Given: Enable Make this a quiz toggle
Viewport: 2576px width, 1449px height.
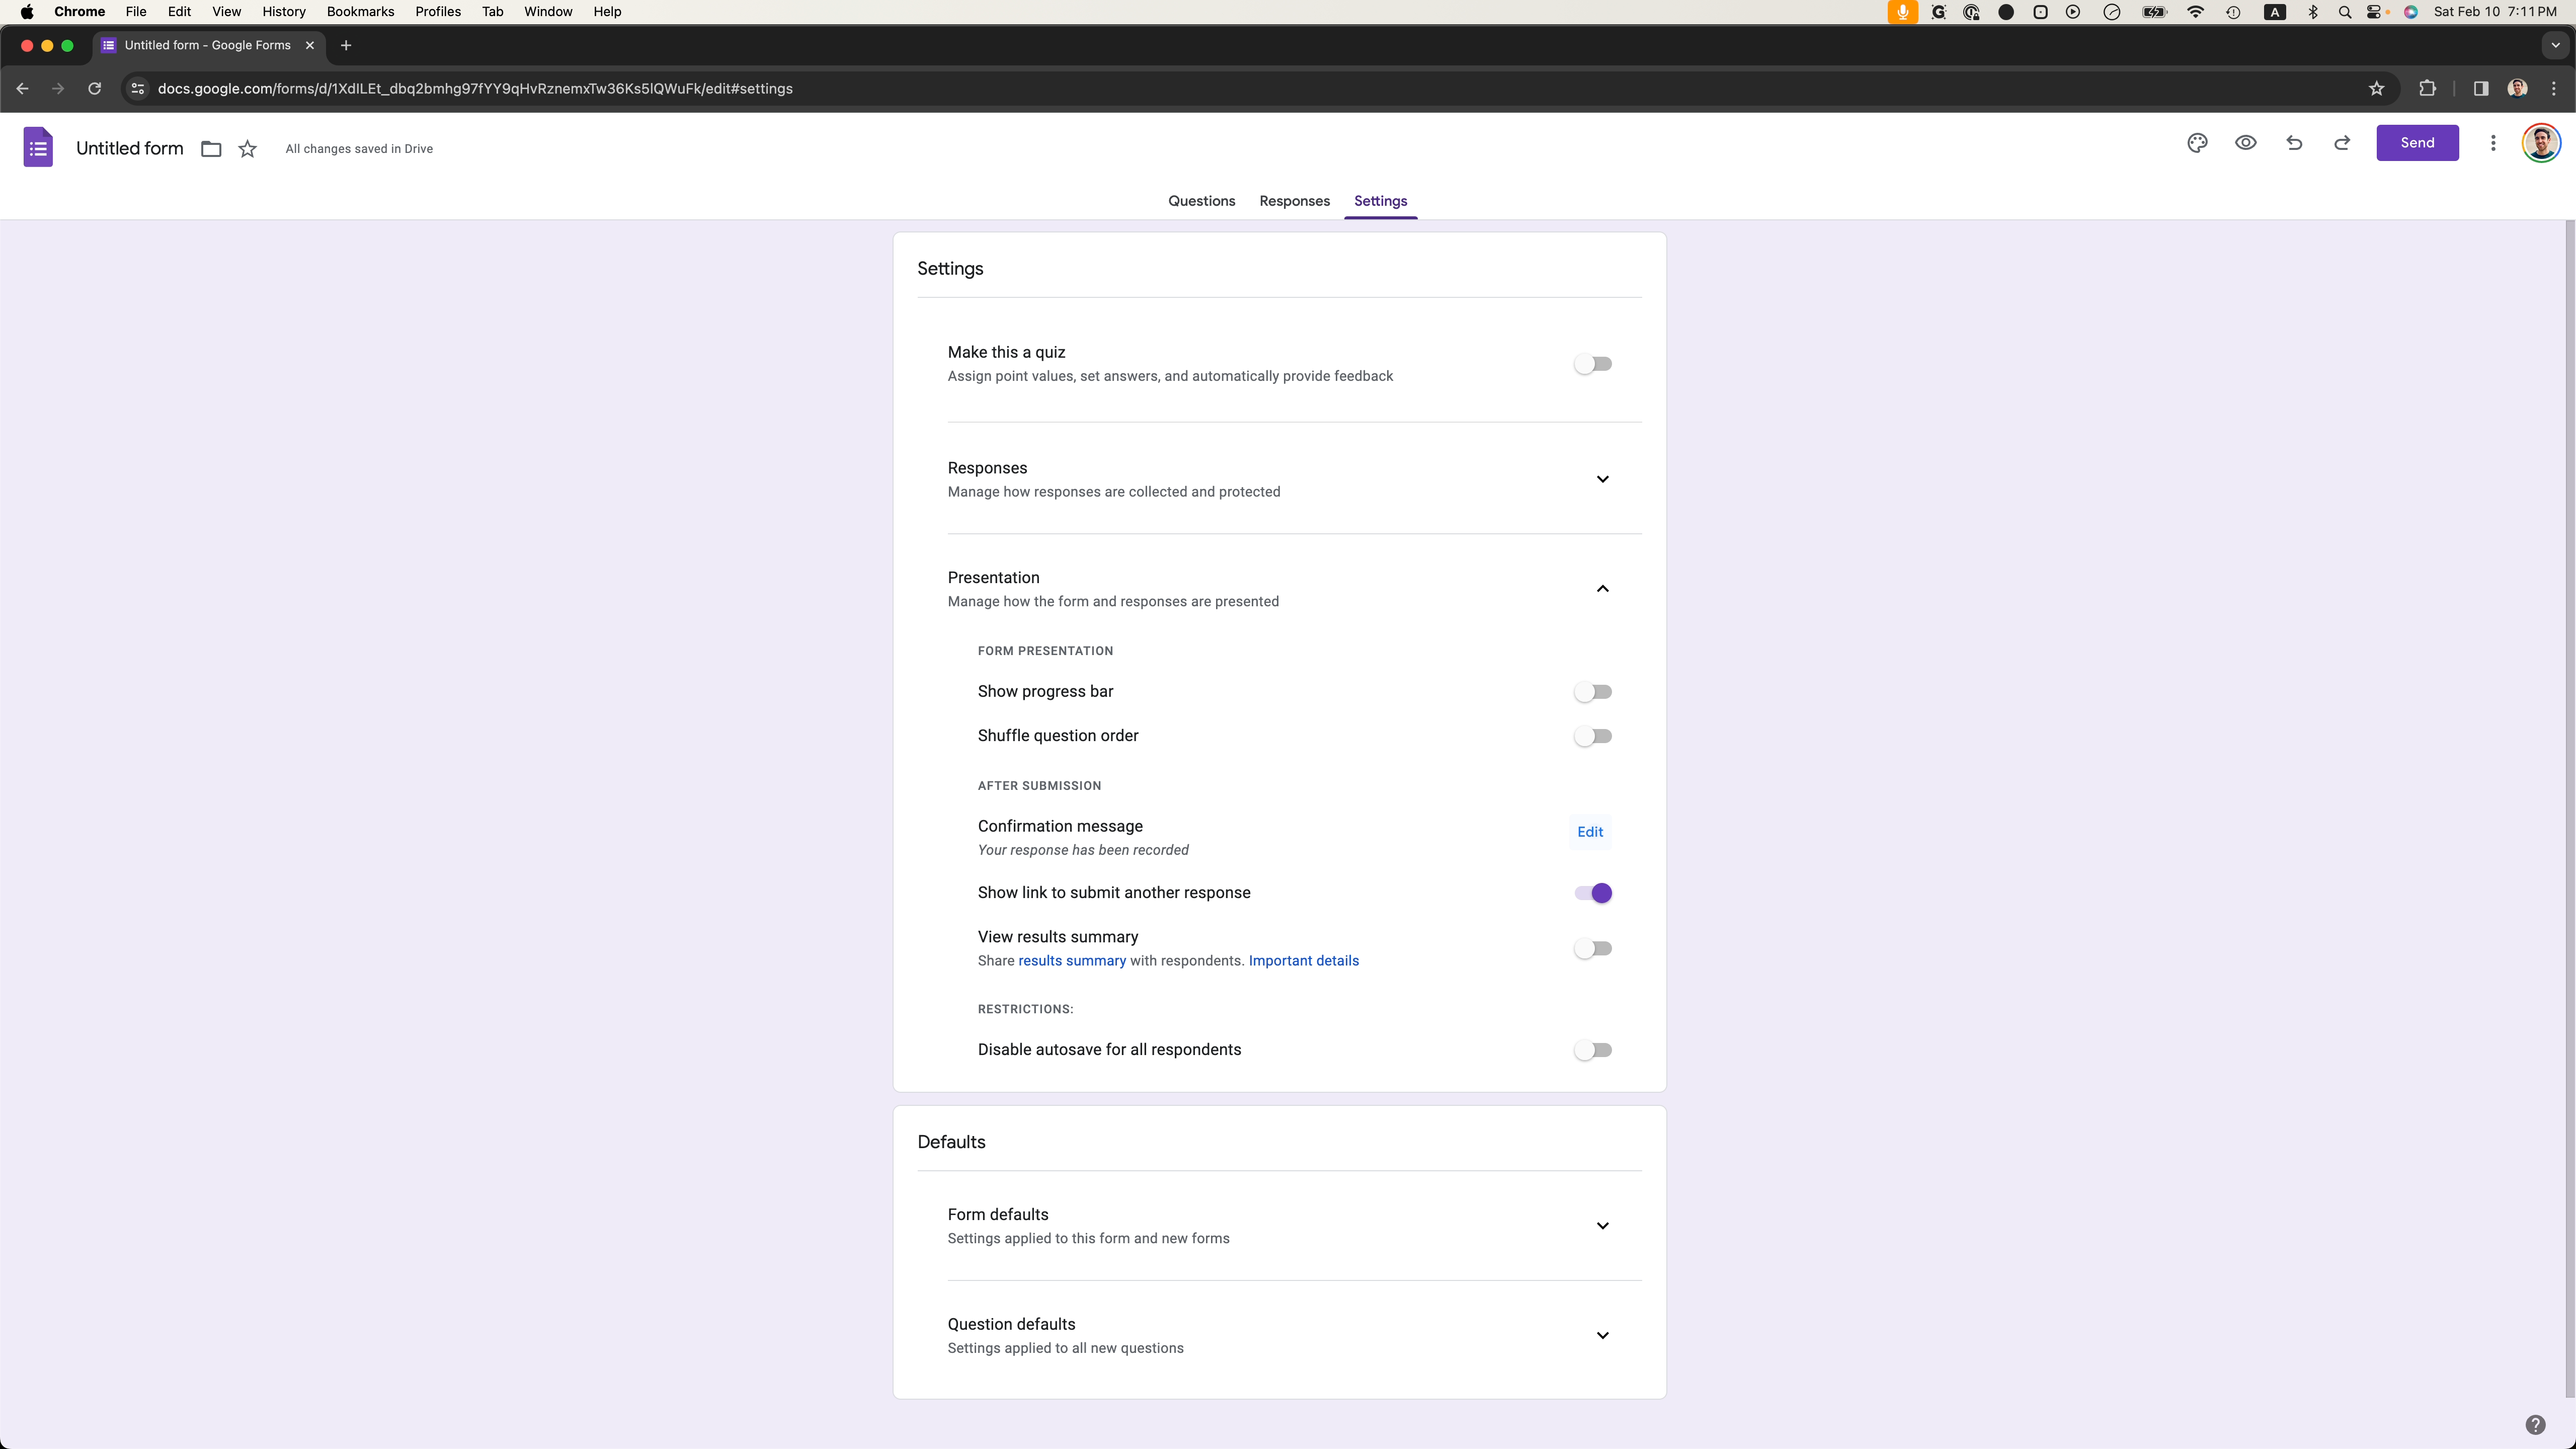Looking at the screenshot, I should [x=1593, y=364].
